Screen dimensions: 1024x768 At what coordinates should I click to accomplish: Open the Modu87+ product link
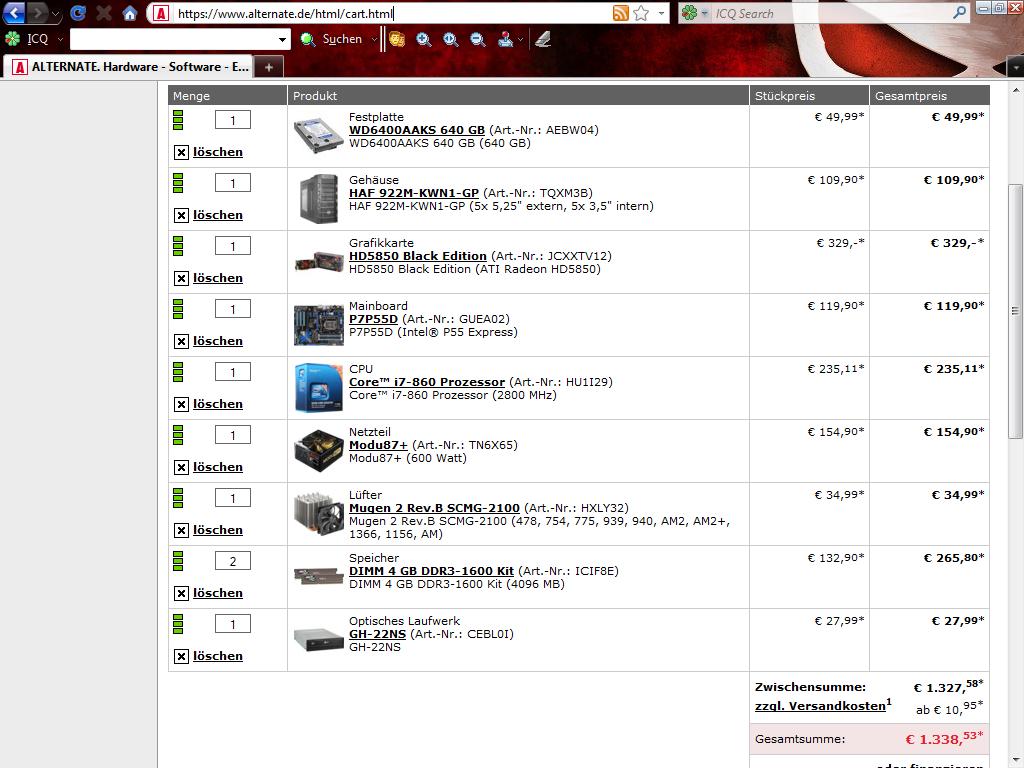(x=378, y=445)
